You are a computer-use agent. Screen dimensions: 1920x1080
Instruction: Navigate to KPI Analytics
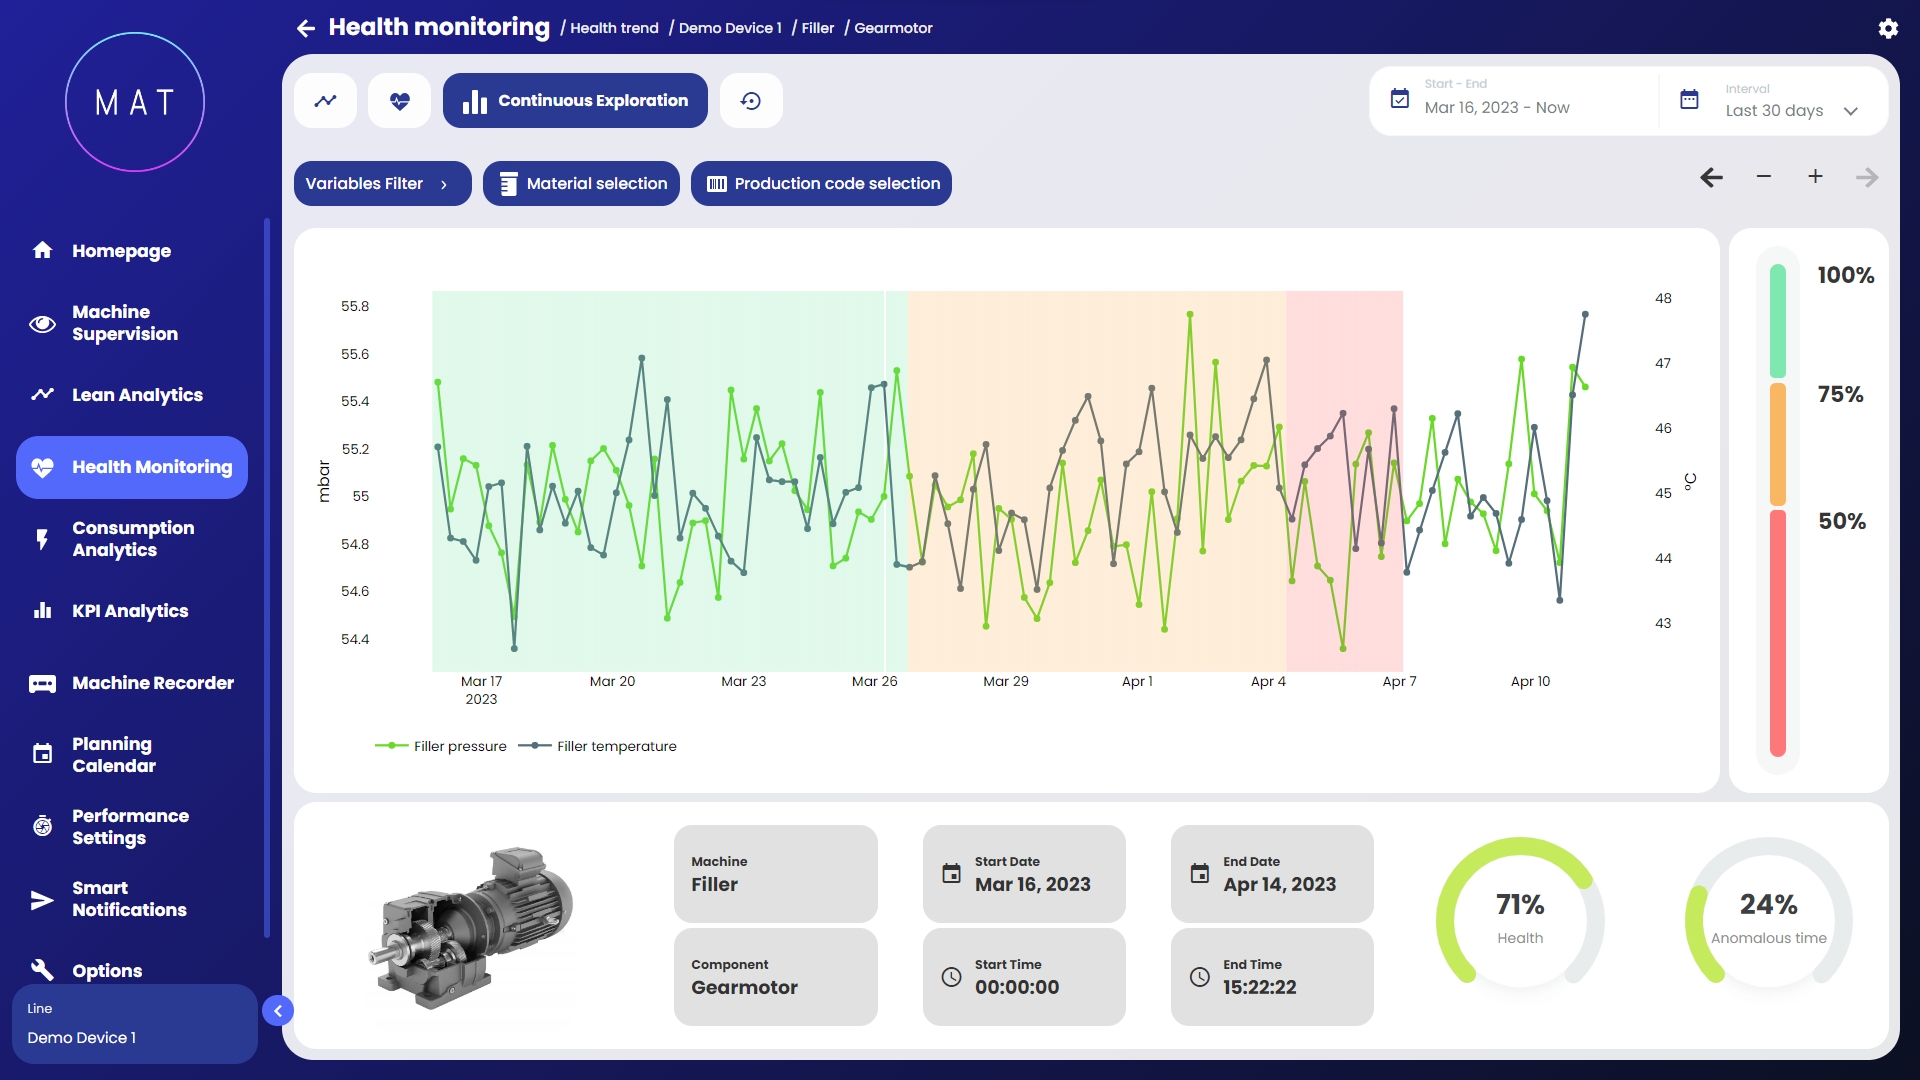[x=130, y=611]
